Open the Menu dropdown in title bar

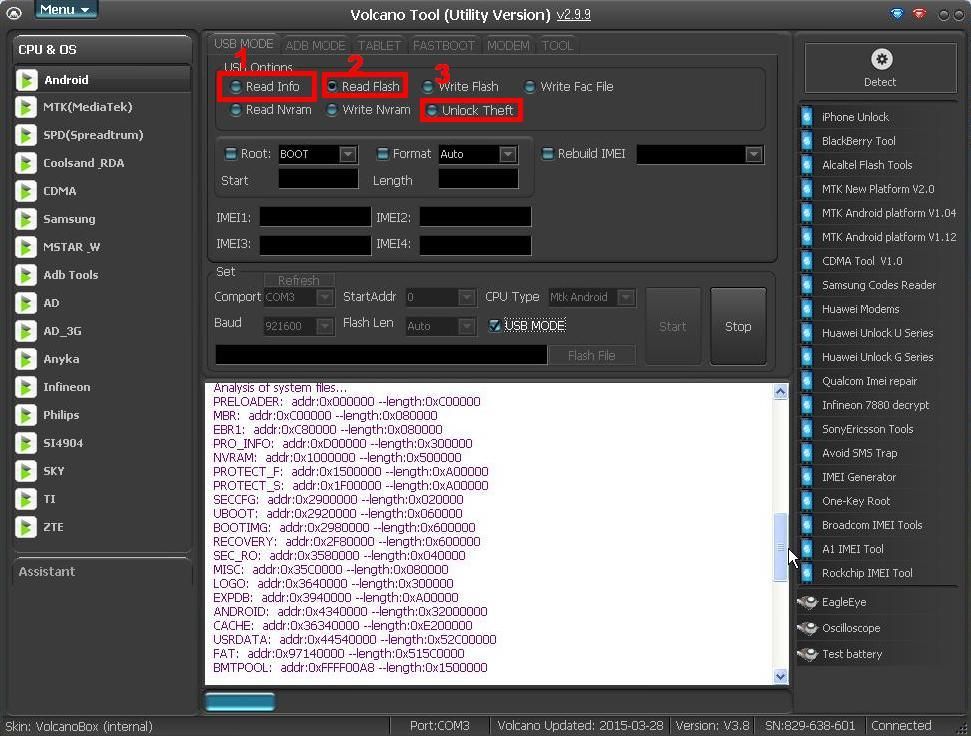click(66, 10)
